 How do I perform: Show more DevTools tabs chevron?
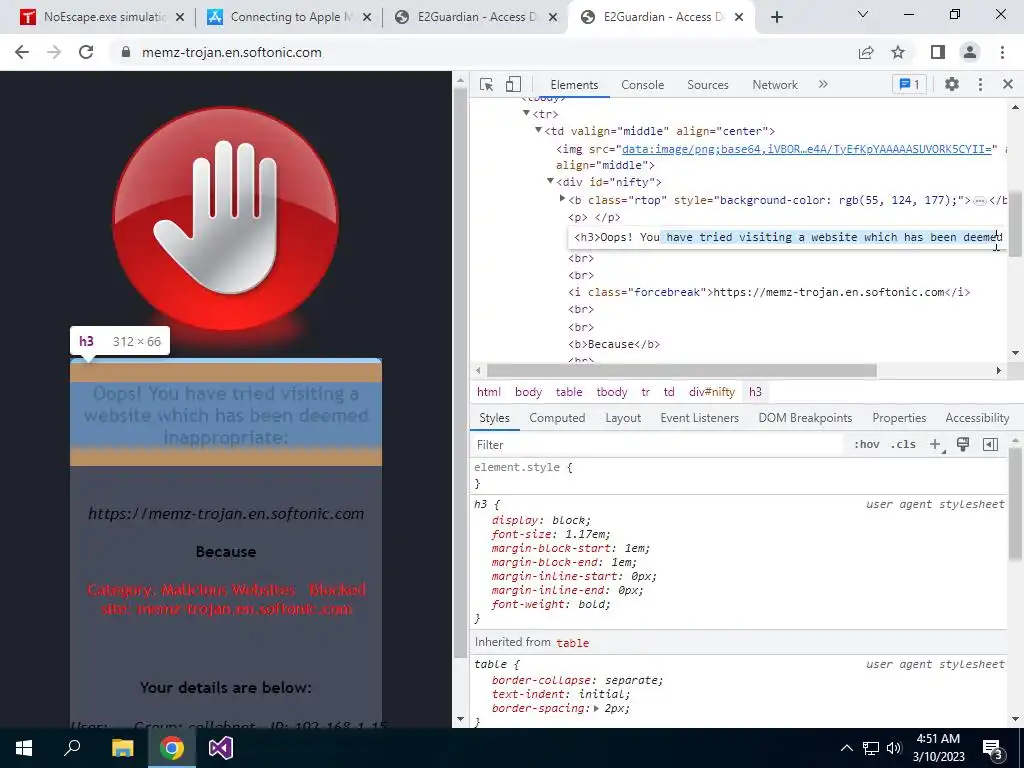(823, 84)
